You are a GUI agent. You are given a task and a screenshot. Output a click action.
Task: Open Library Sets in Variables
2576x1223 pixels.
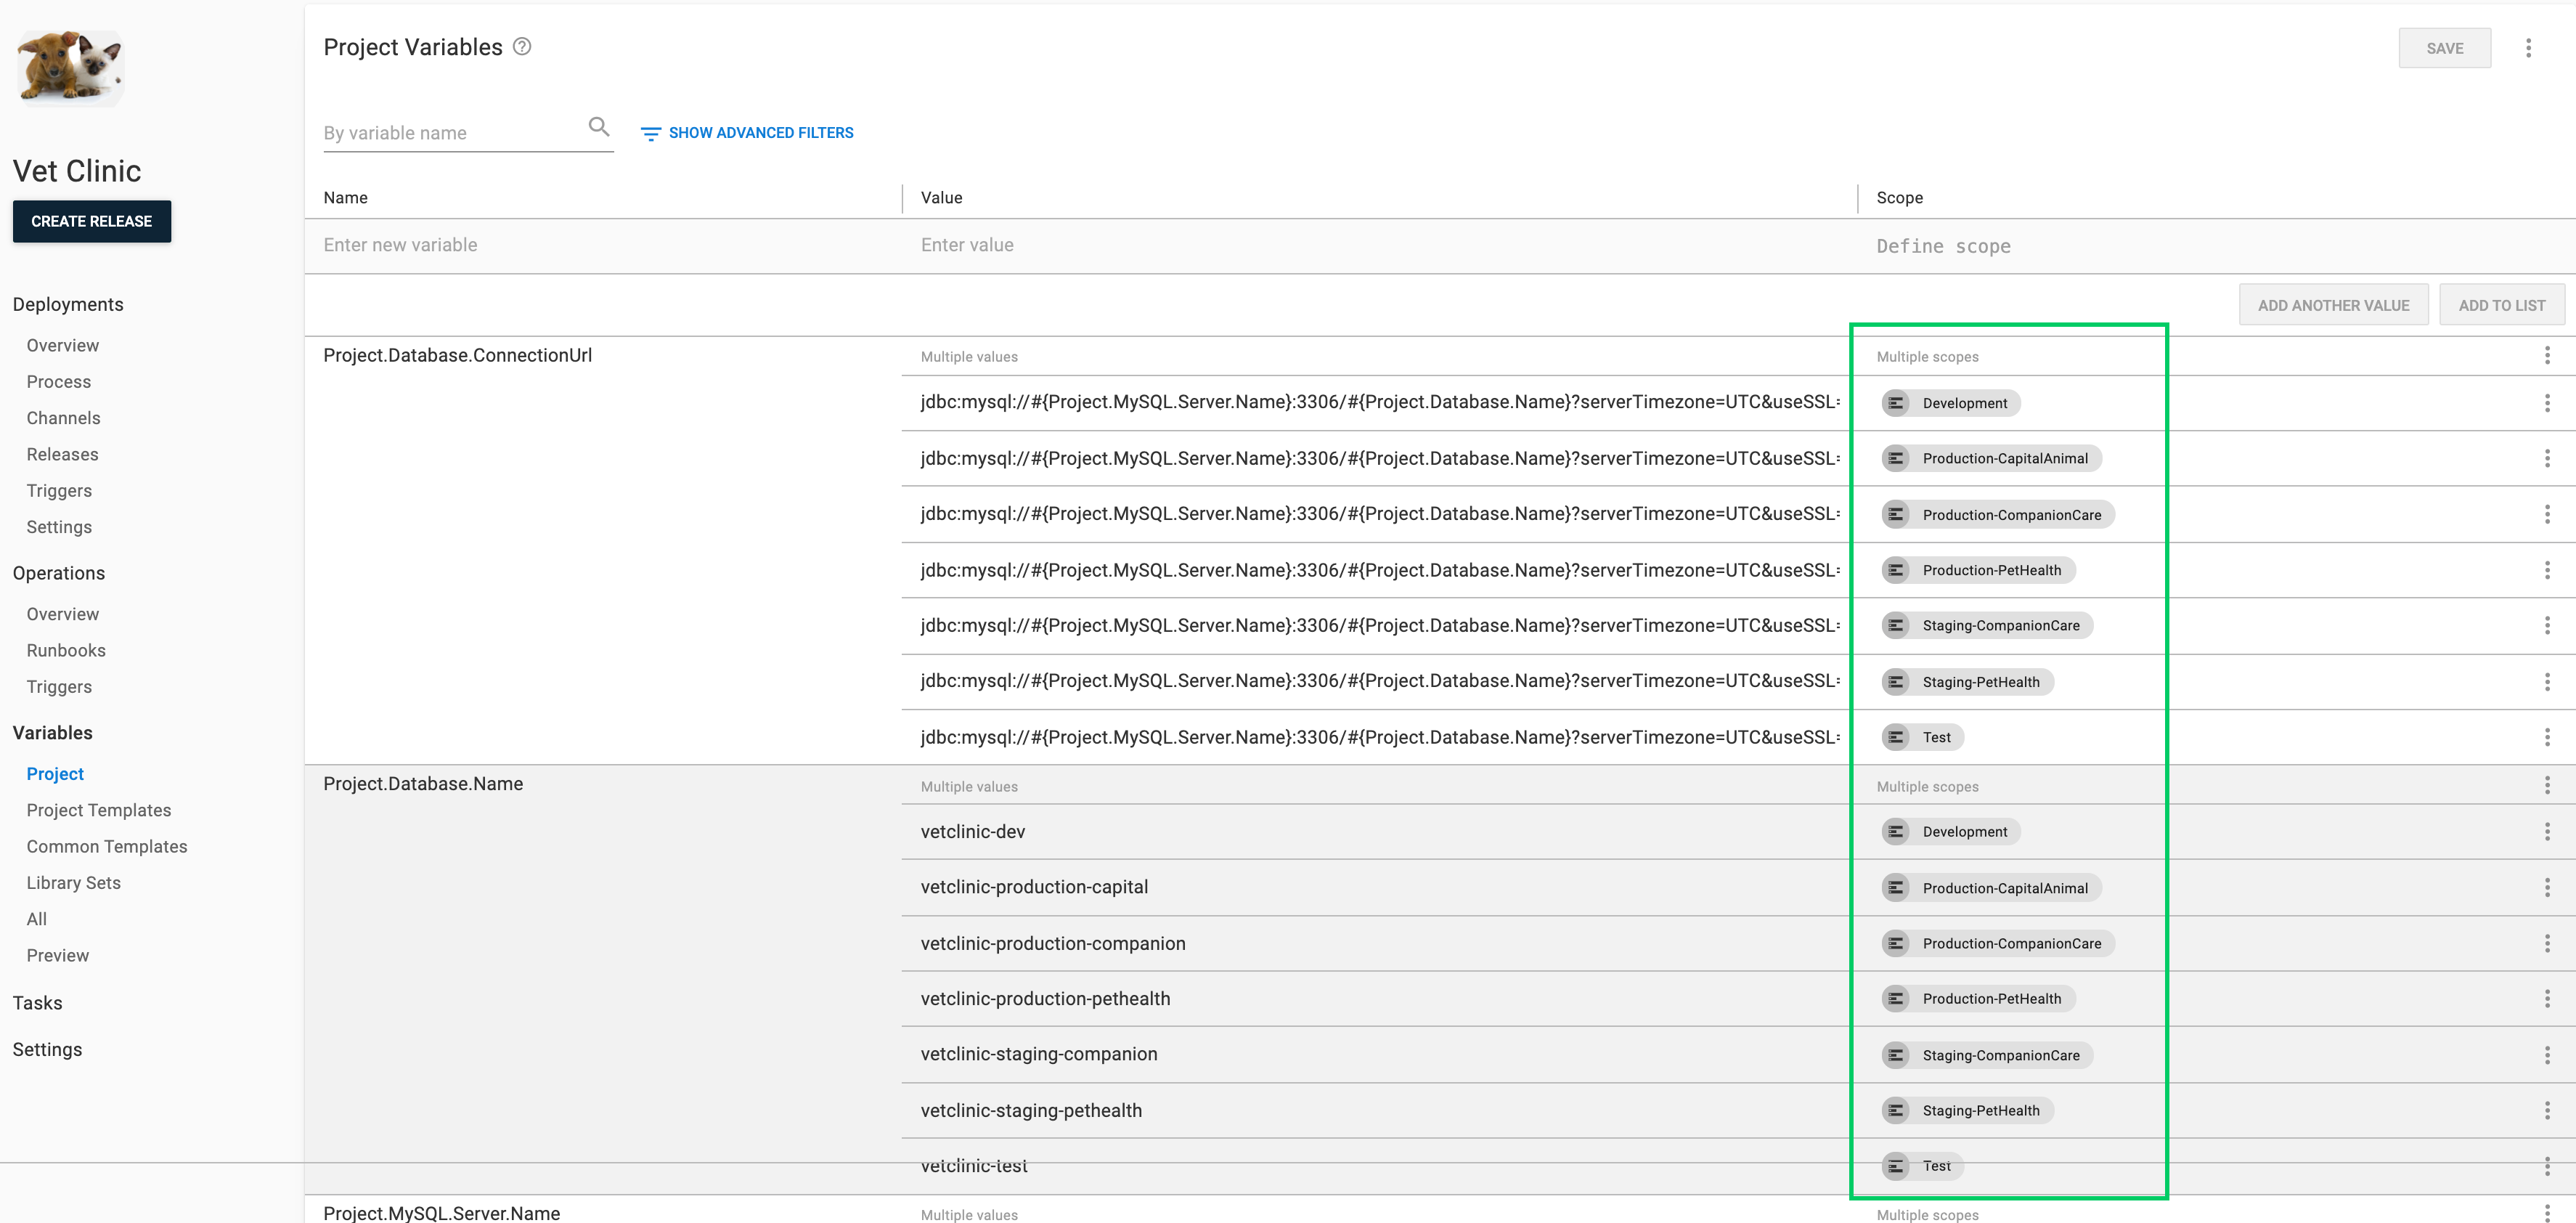click(x=73, y=883)
